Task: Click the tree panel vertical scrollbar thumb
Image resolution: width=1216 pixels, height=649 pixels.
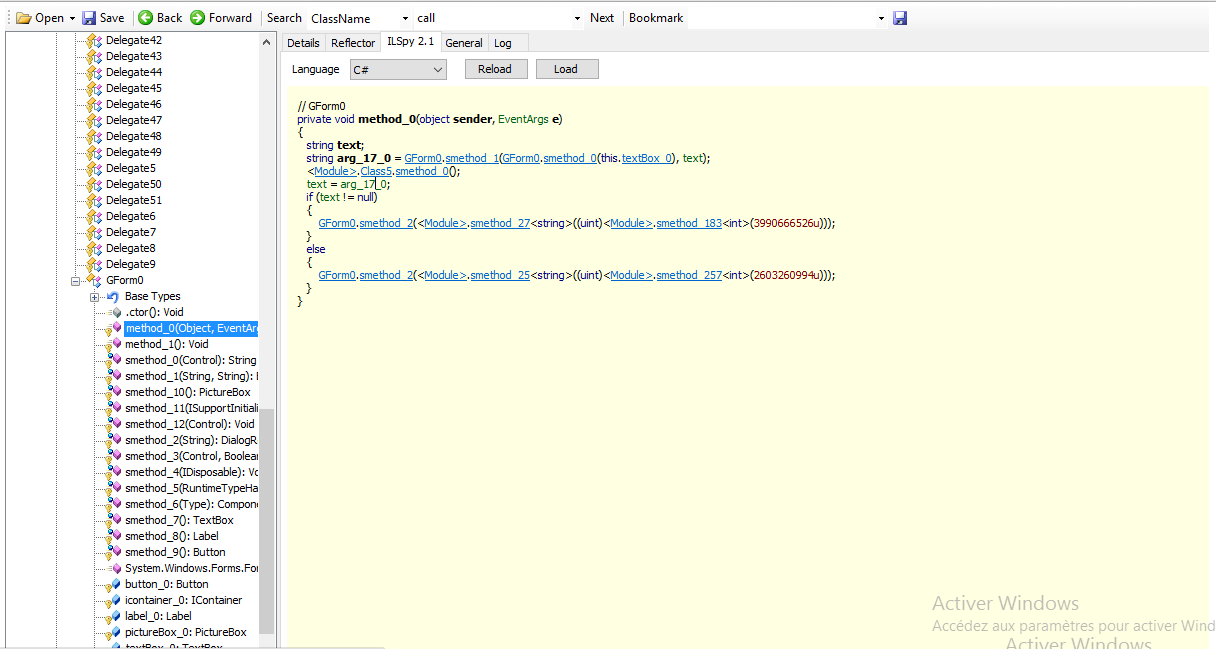Action: (x=267, y=520)
